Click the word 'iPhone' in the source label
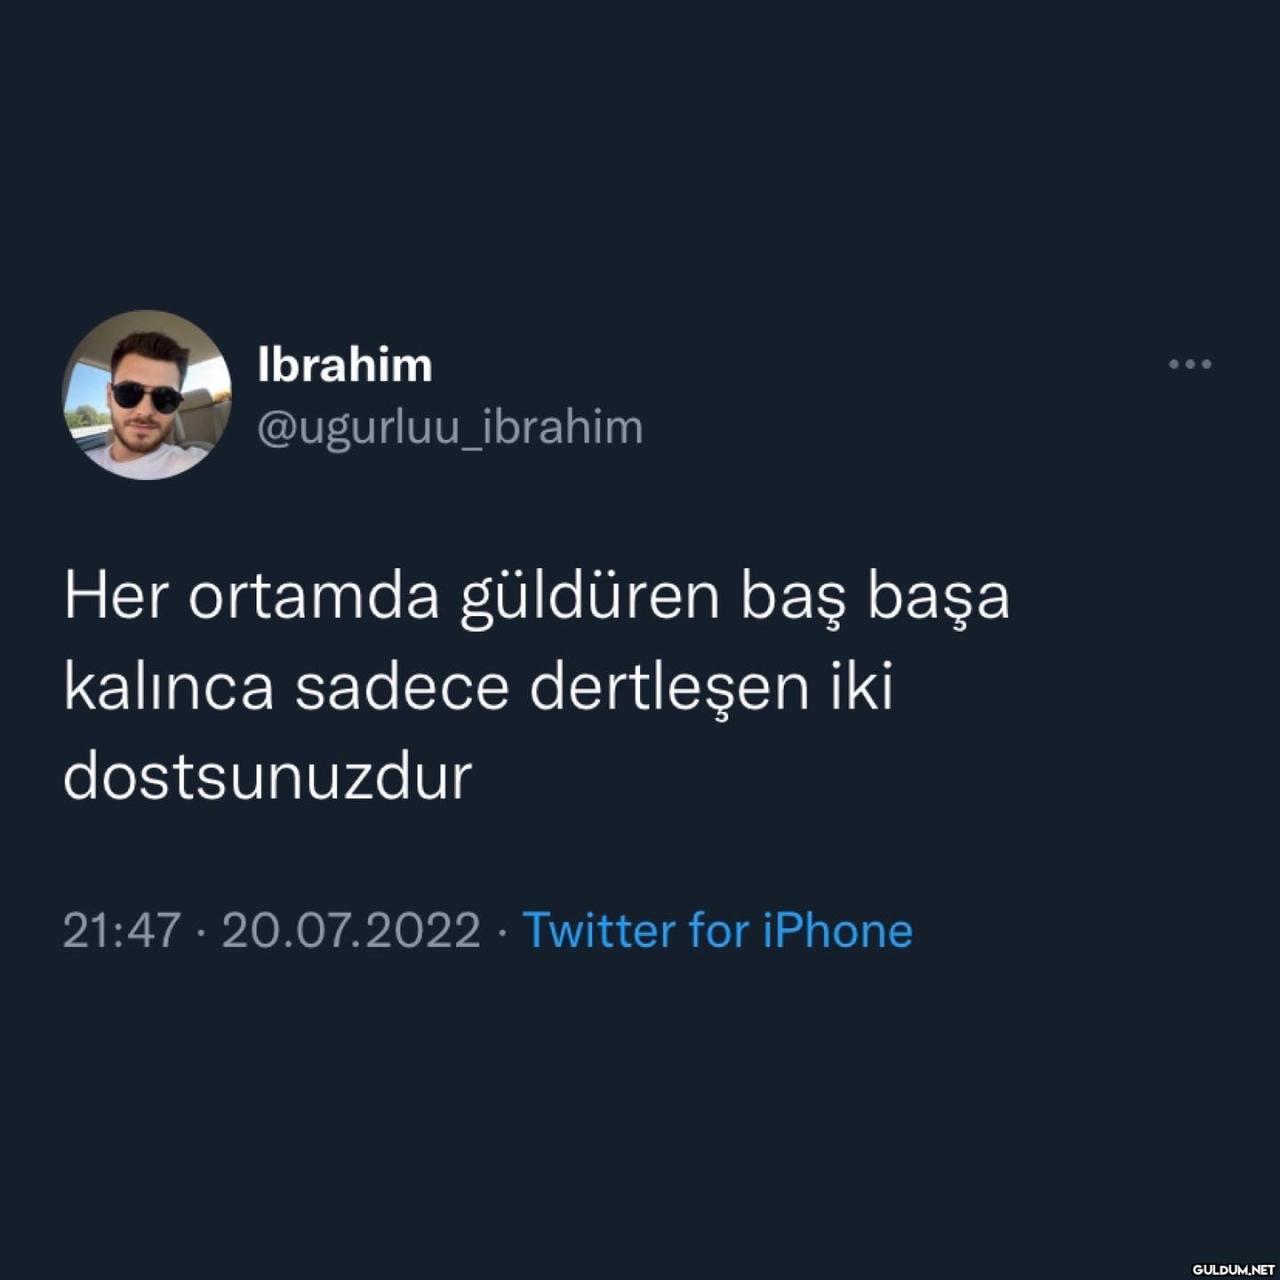Screen dimensions: 1280x1280 [838, 930]
